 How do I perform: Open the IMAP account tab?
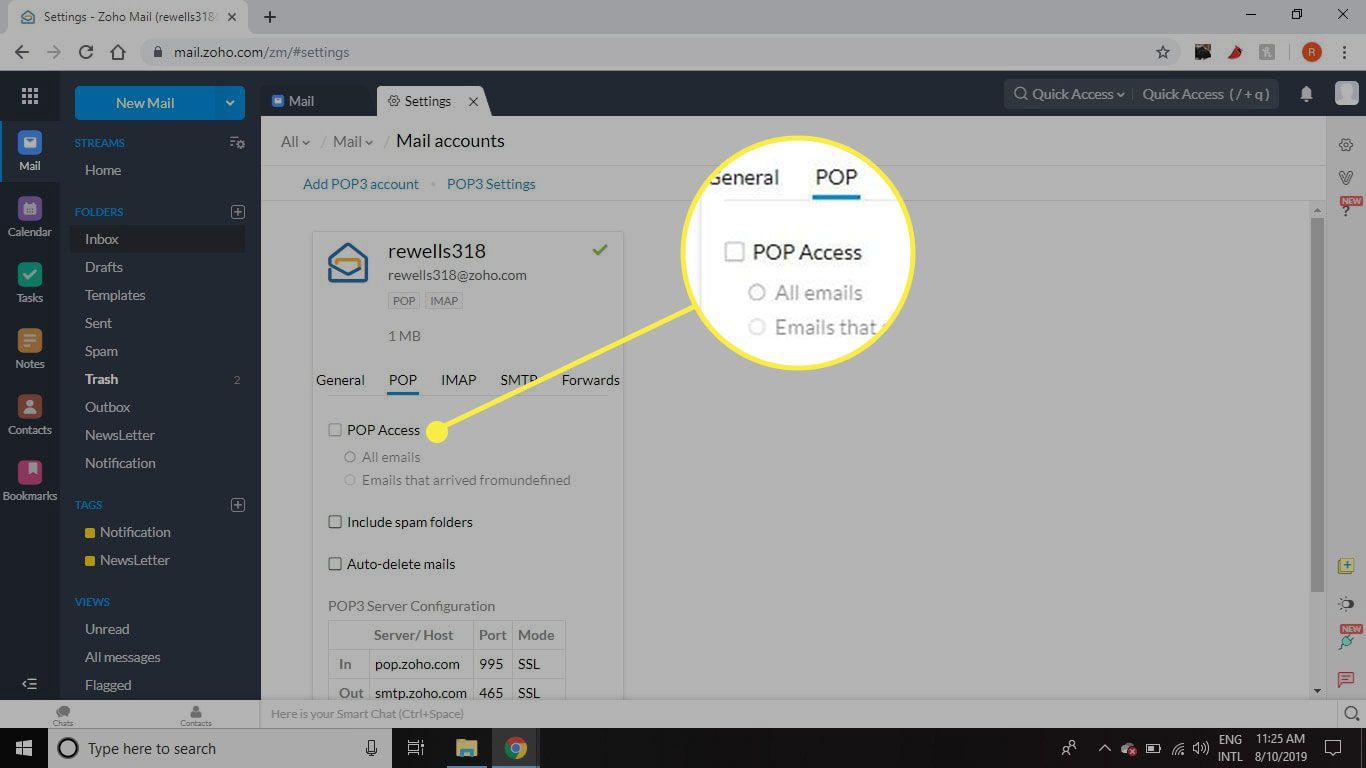pos(459,380)
